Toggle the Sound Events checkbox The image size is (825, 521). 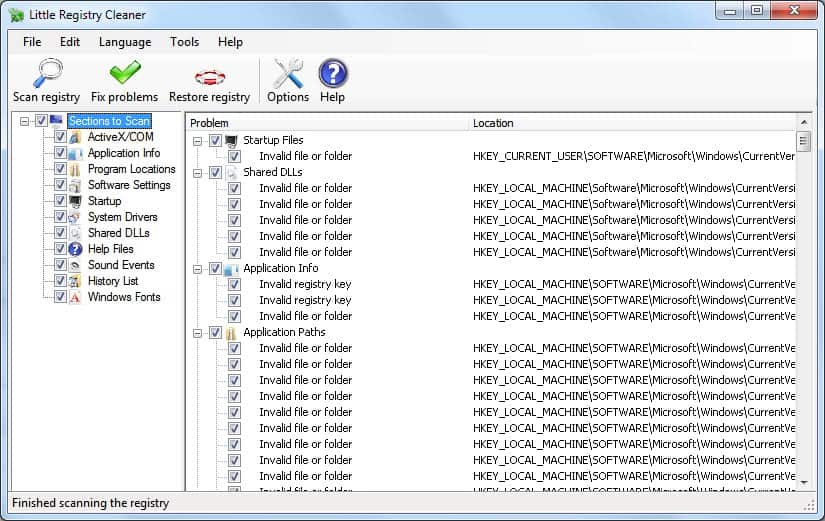pos(60,265)
